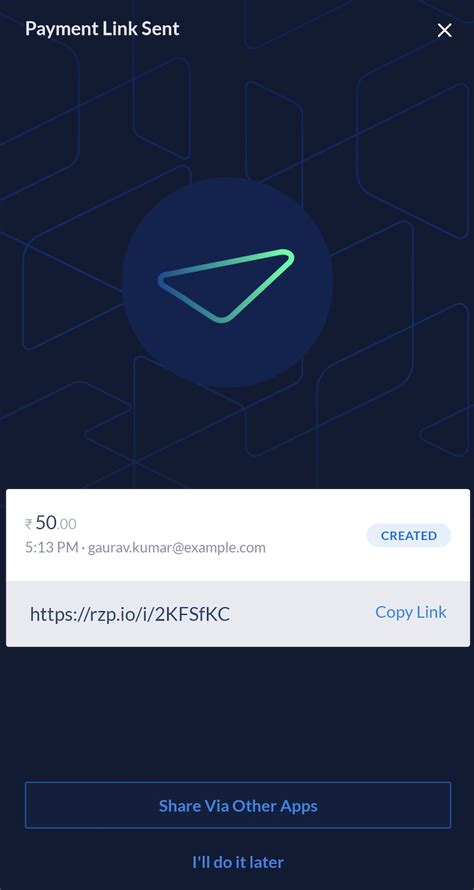Tap the Payment Link Sent title
474x890 pixels.
(102, 28)
